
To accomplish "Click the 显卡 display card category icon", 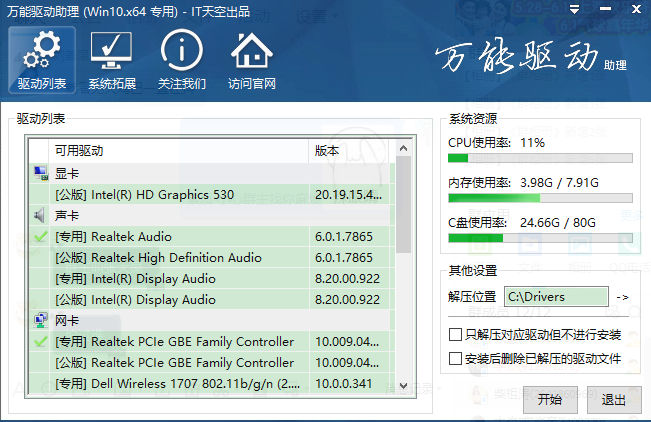I will point(40,173).
